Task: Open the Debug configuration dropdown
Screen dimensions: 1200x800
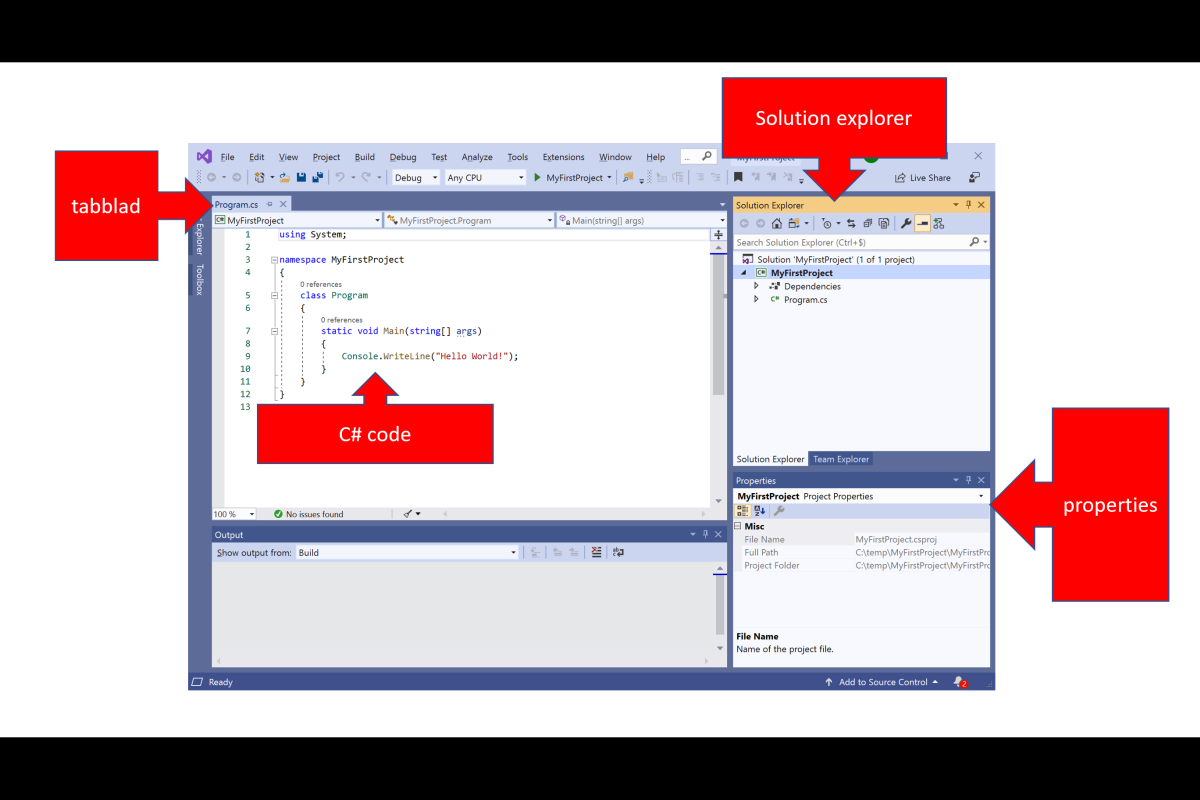Action: [415, 178]
